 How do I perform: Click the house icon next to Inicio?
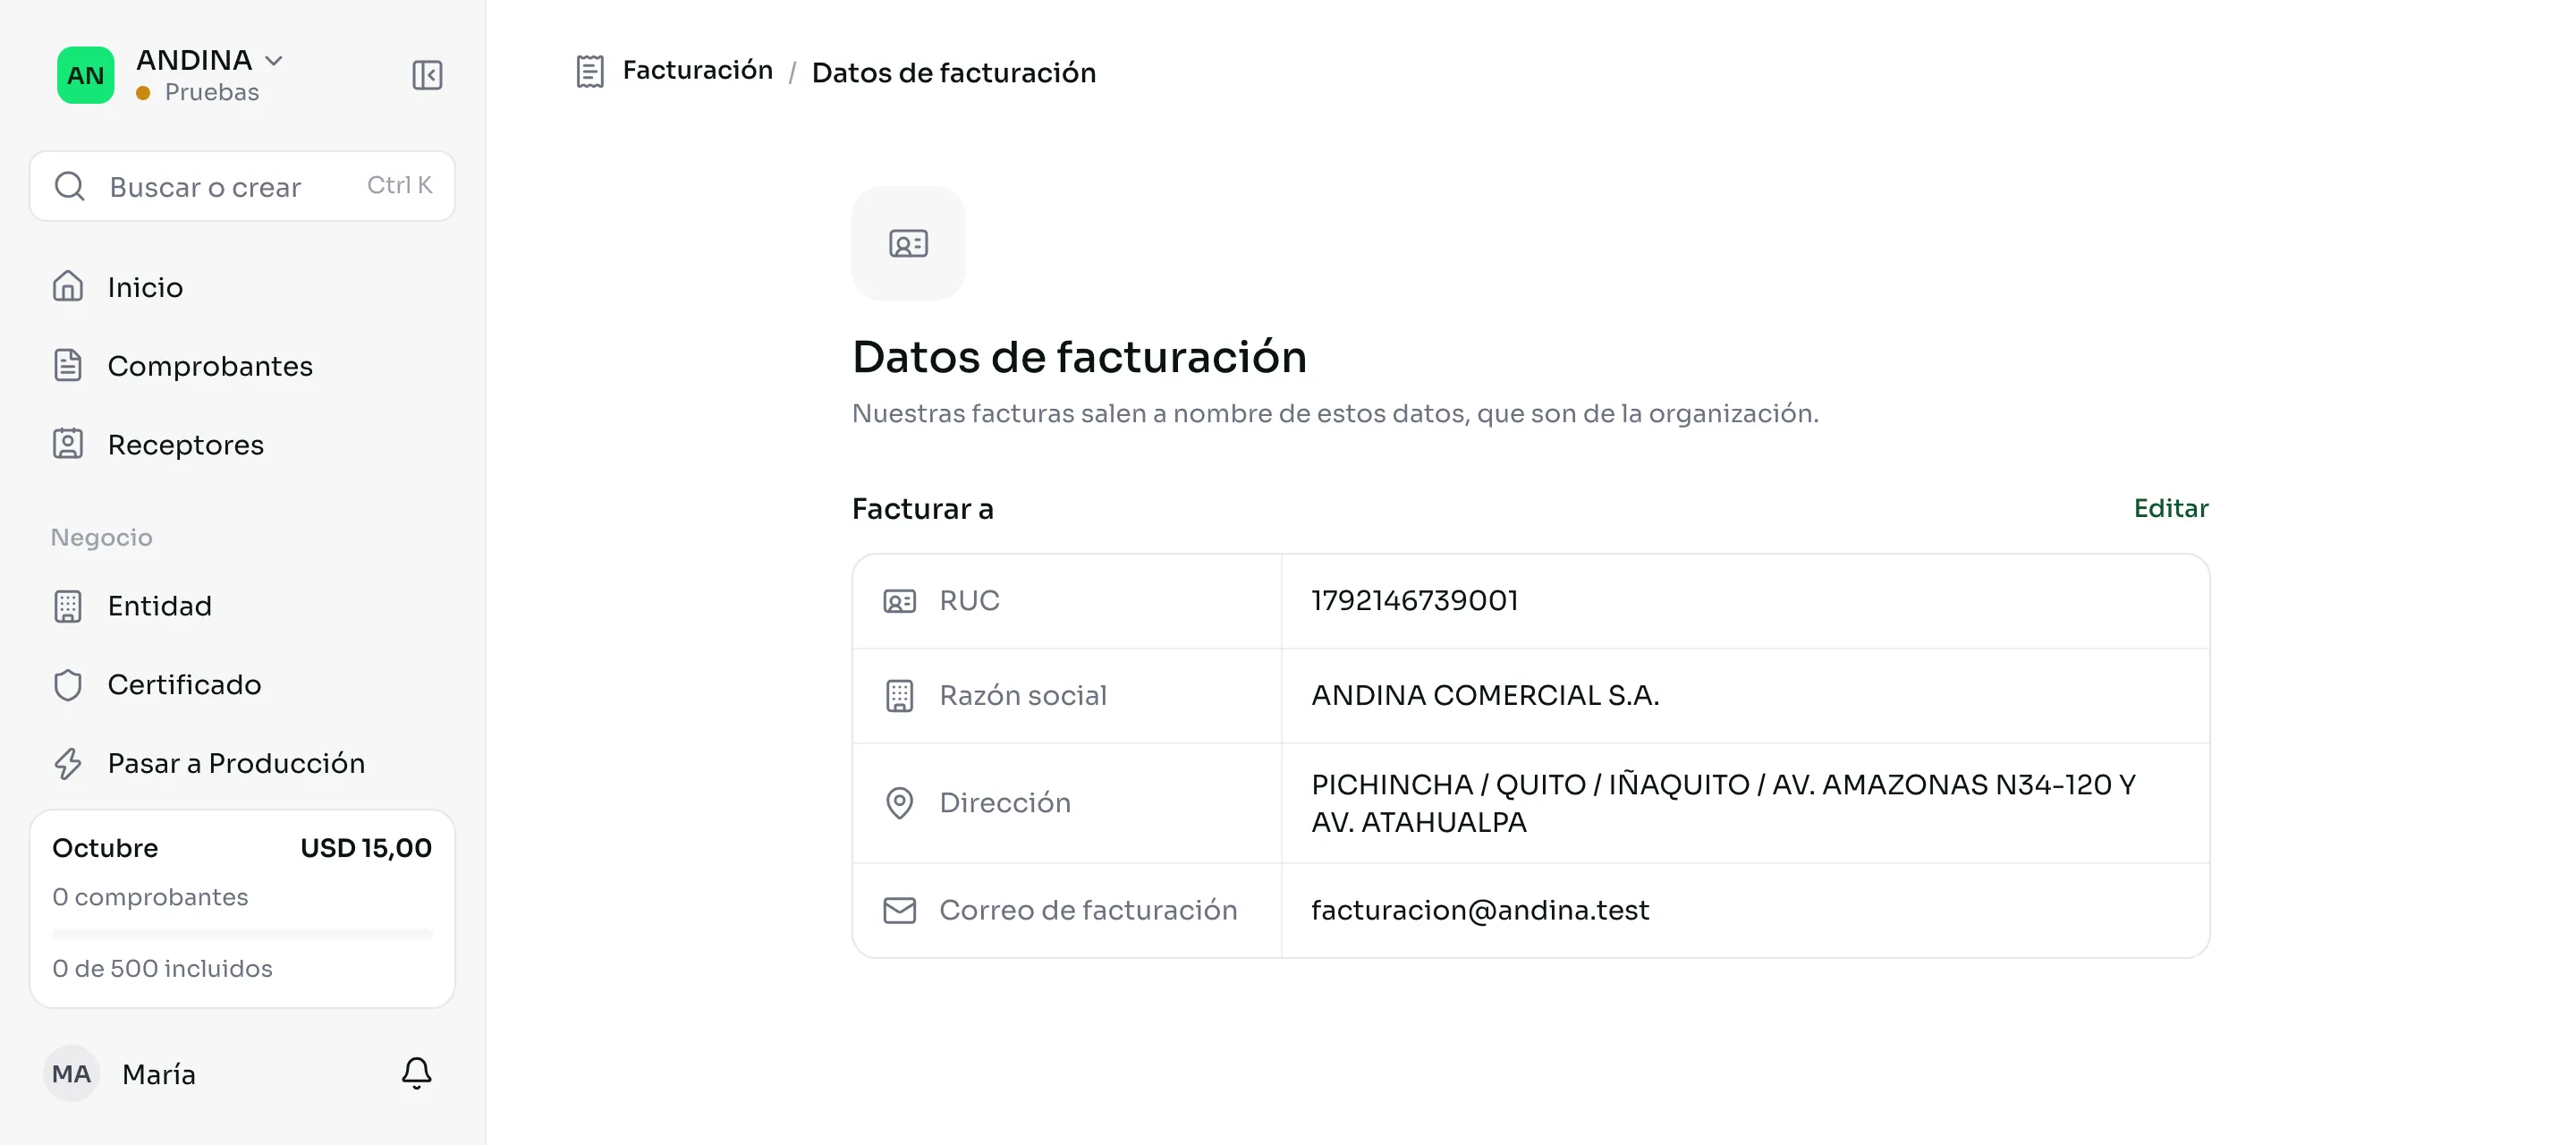point(68,287)
